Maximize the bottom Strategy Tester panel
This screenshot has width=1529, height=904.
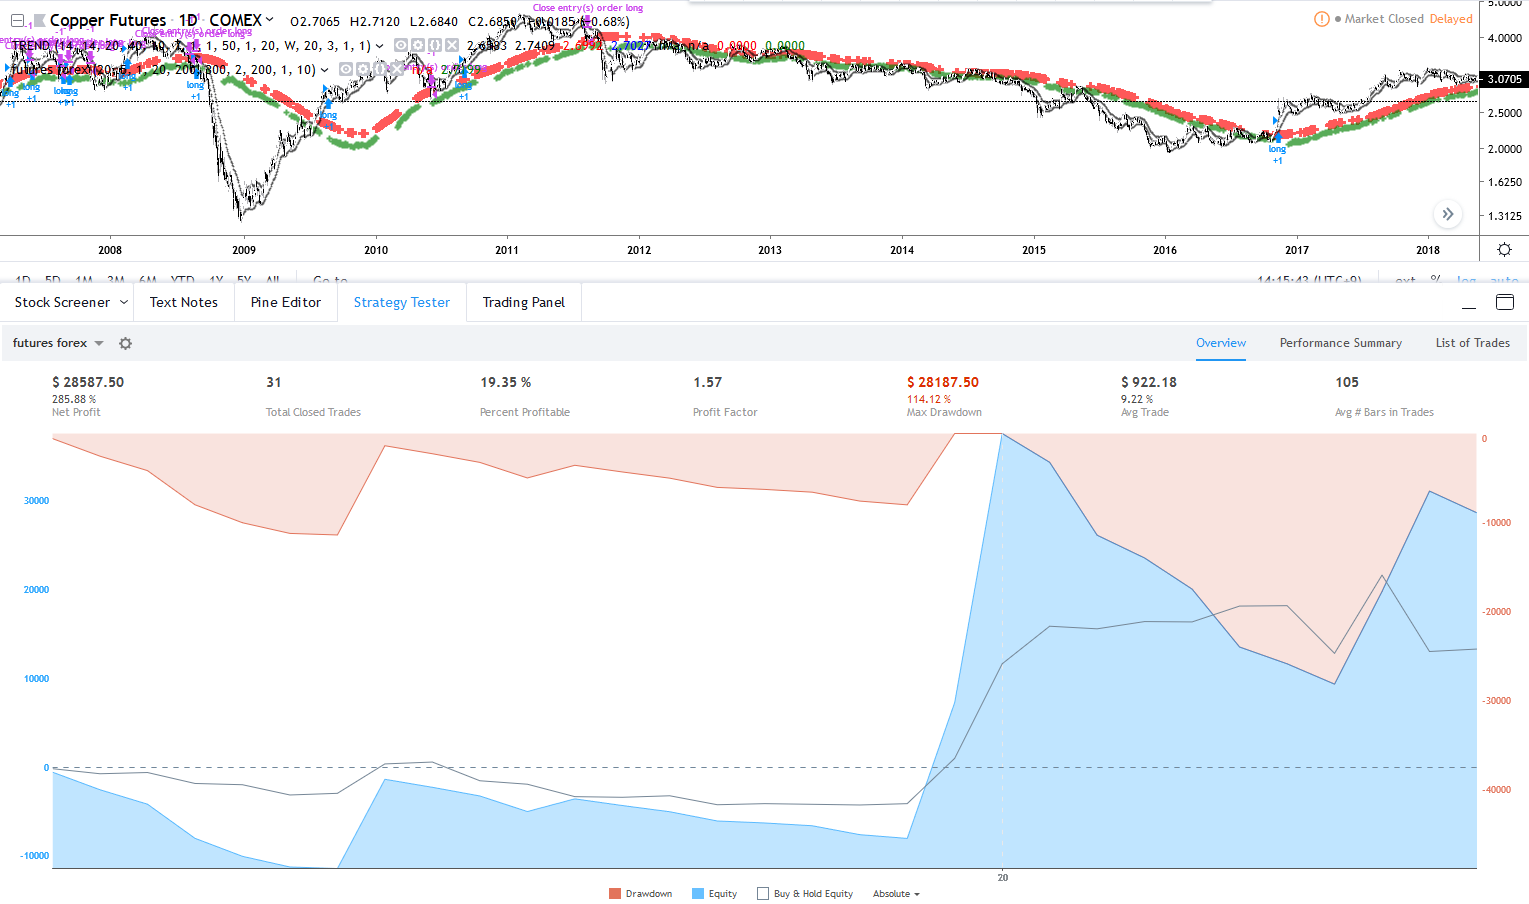pyautogui.click(x=1504, y=303)
